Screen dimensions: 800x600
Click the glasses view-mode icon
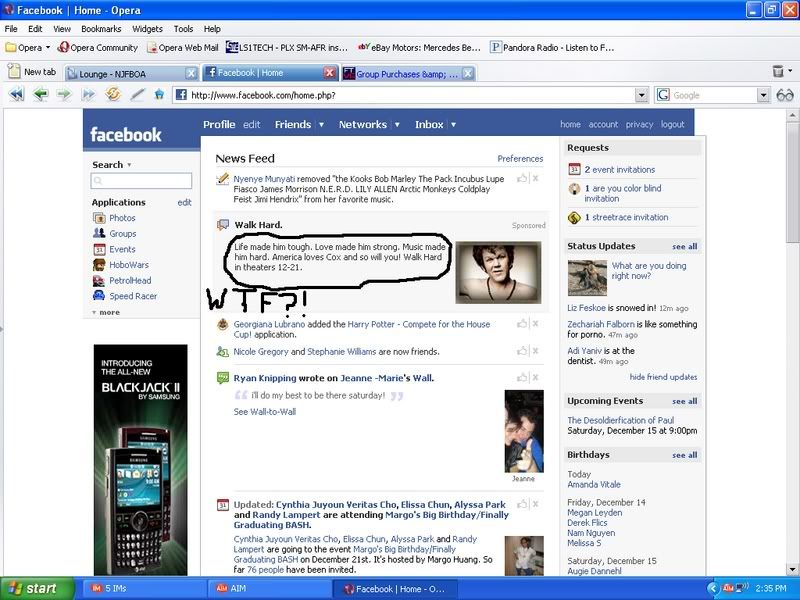pos(785,95)
